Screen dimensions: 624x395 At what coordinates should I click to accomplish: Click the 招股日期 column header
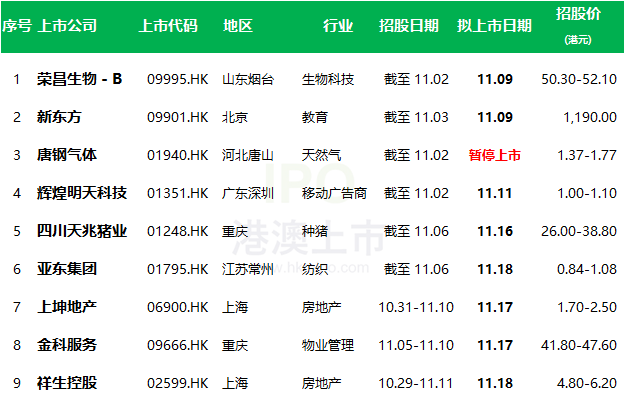[409, 26]
